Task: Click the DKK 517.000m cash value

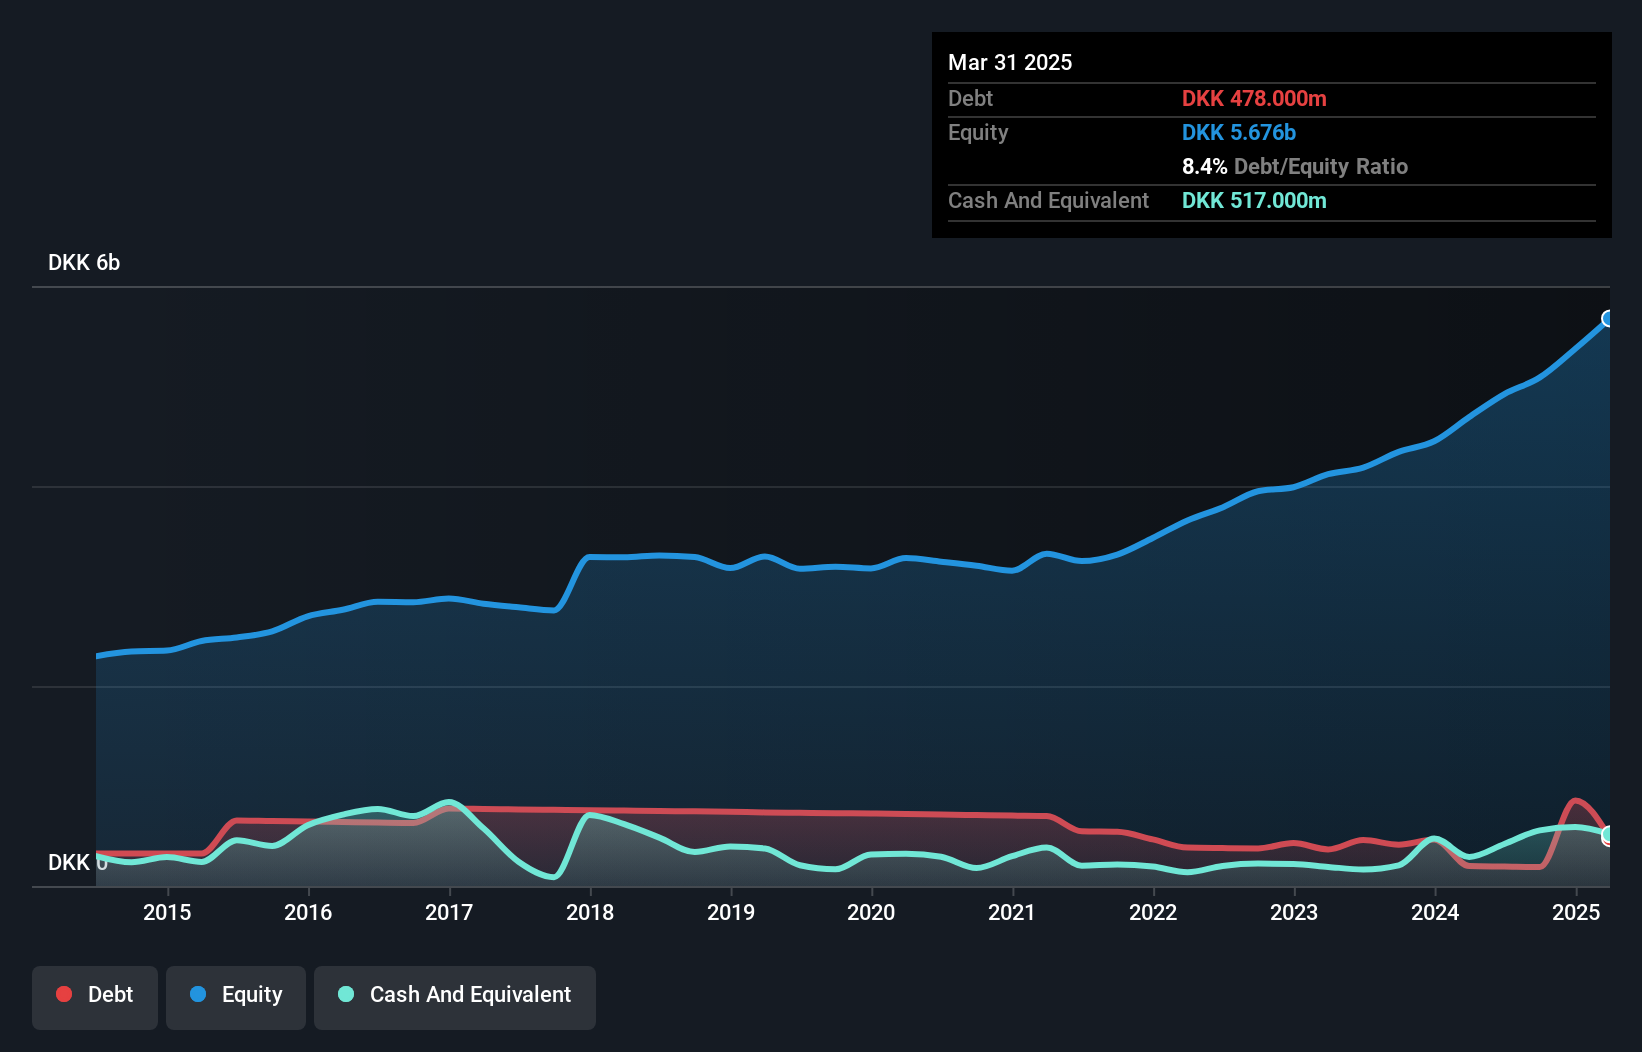Action: [1254, 200]
